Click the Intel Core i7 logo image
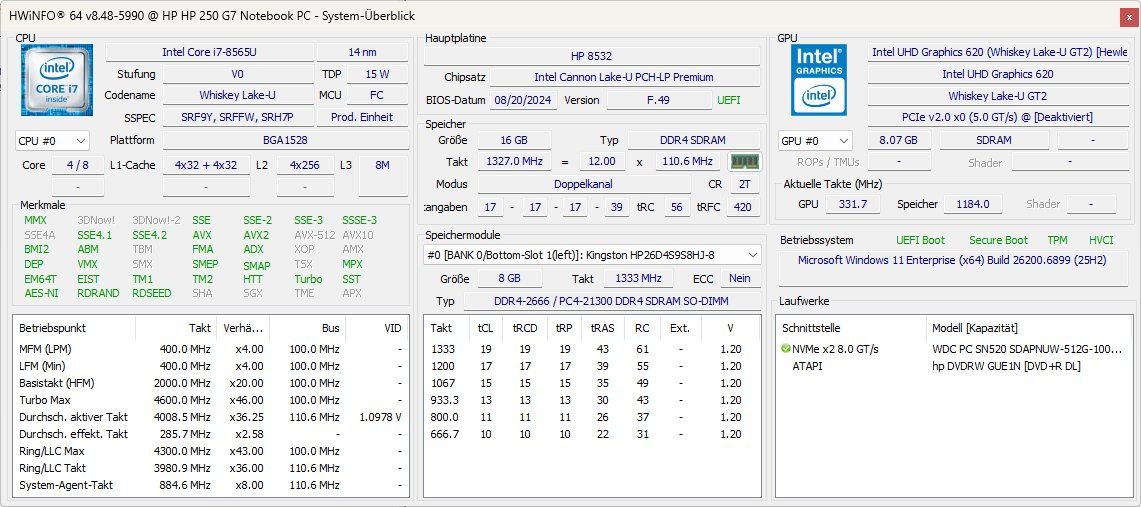This screenshot has width=1141, height=507. click(x=57, y=80)
